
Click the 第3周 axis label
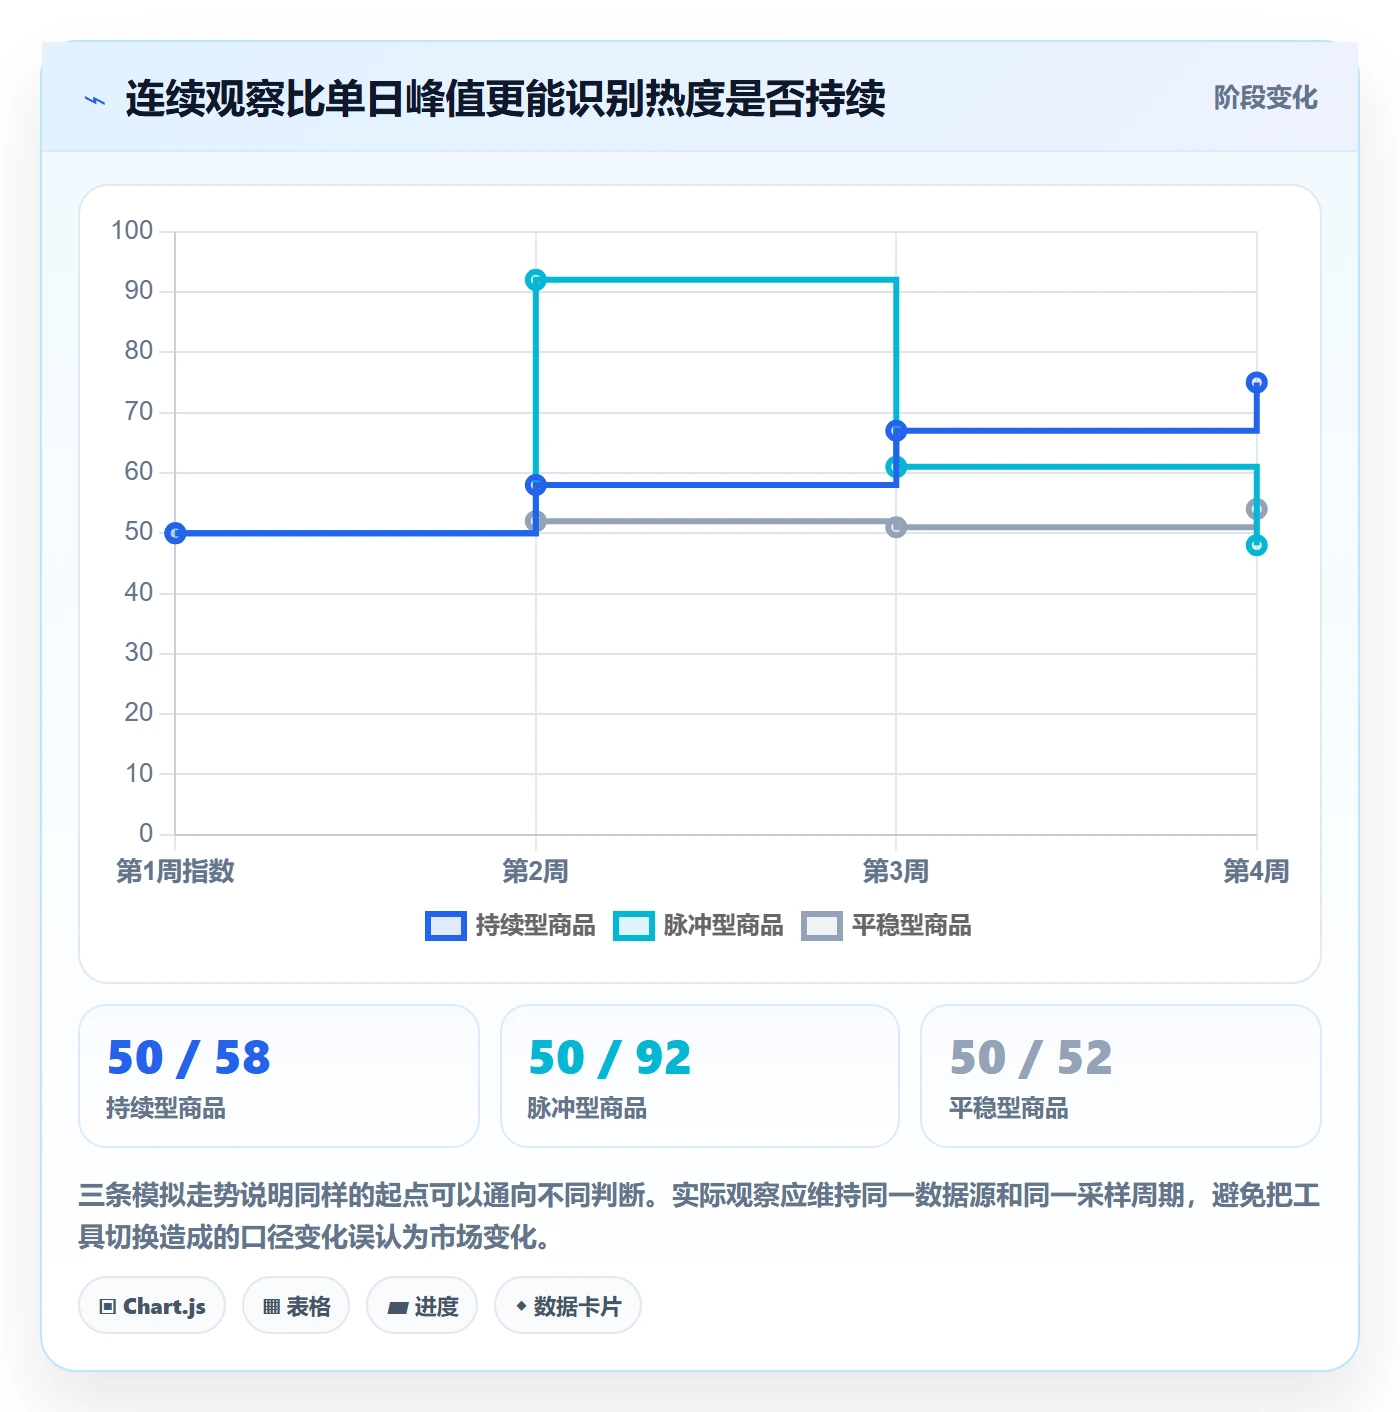[x=896, y=871]
